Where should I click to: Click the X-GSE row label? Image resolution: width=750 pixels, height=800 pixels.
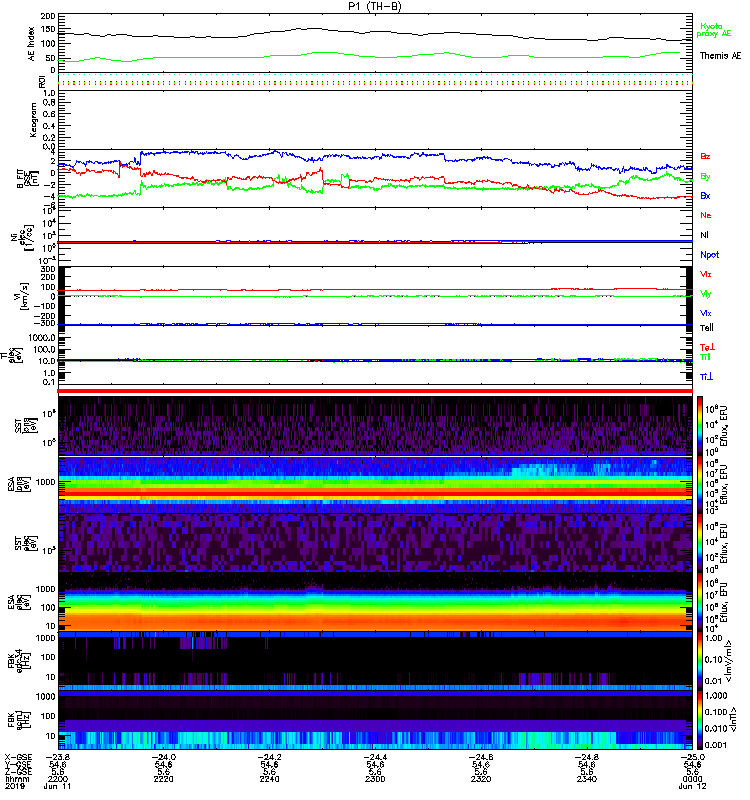tap(17, 757)
